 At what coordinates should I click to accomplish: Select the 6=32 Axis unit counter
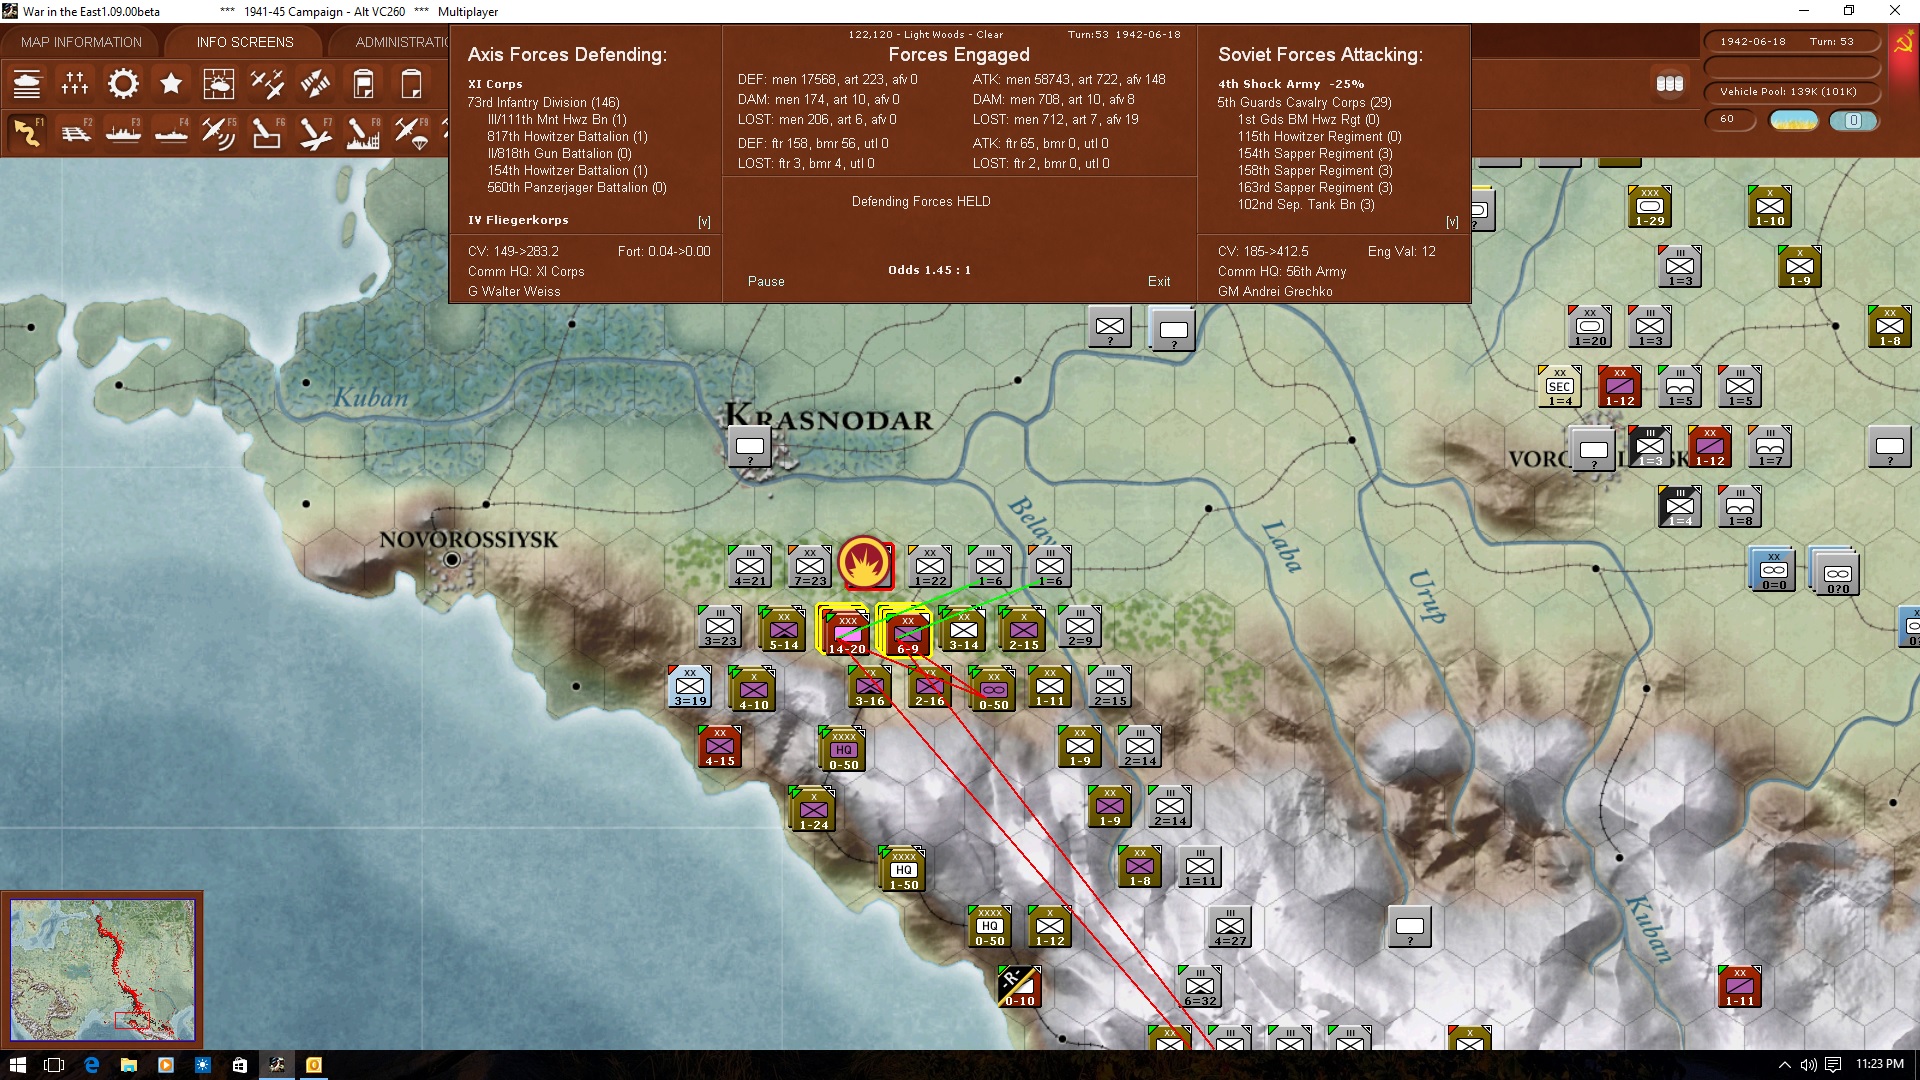tap(1199, 986)
